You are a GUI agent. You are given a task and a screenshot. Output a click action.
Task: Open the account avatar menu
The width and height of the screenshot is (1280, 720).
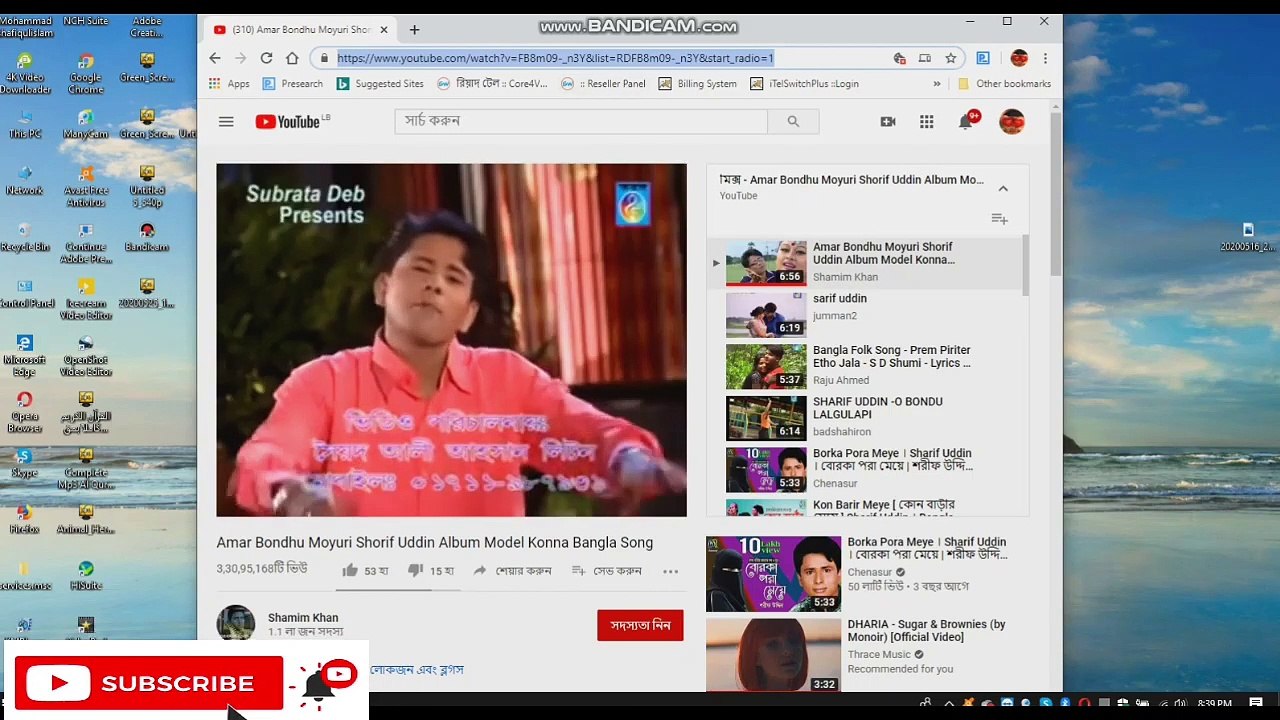coord(1012,122)
